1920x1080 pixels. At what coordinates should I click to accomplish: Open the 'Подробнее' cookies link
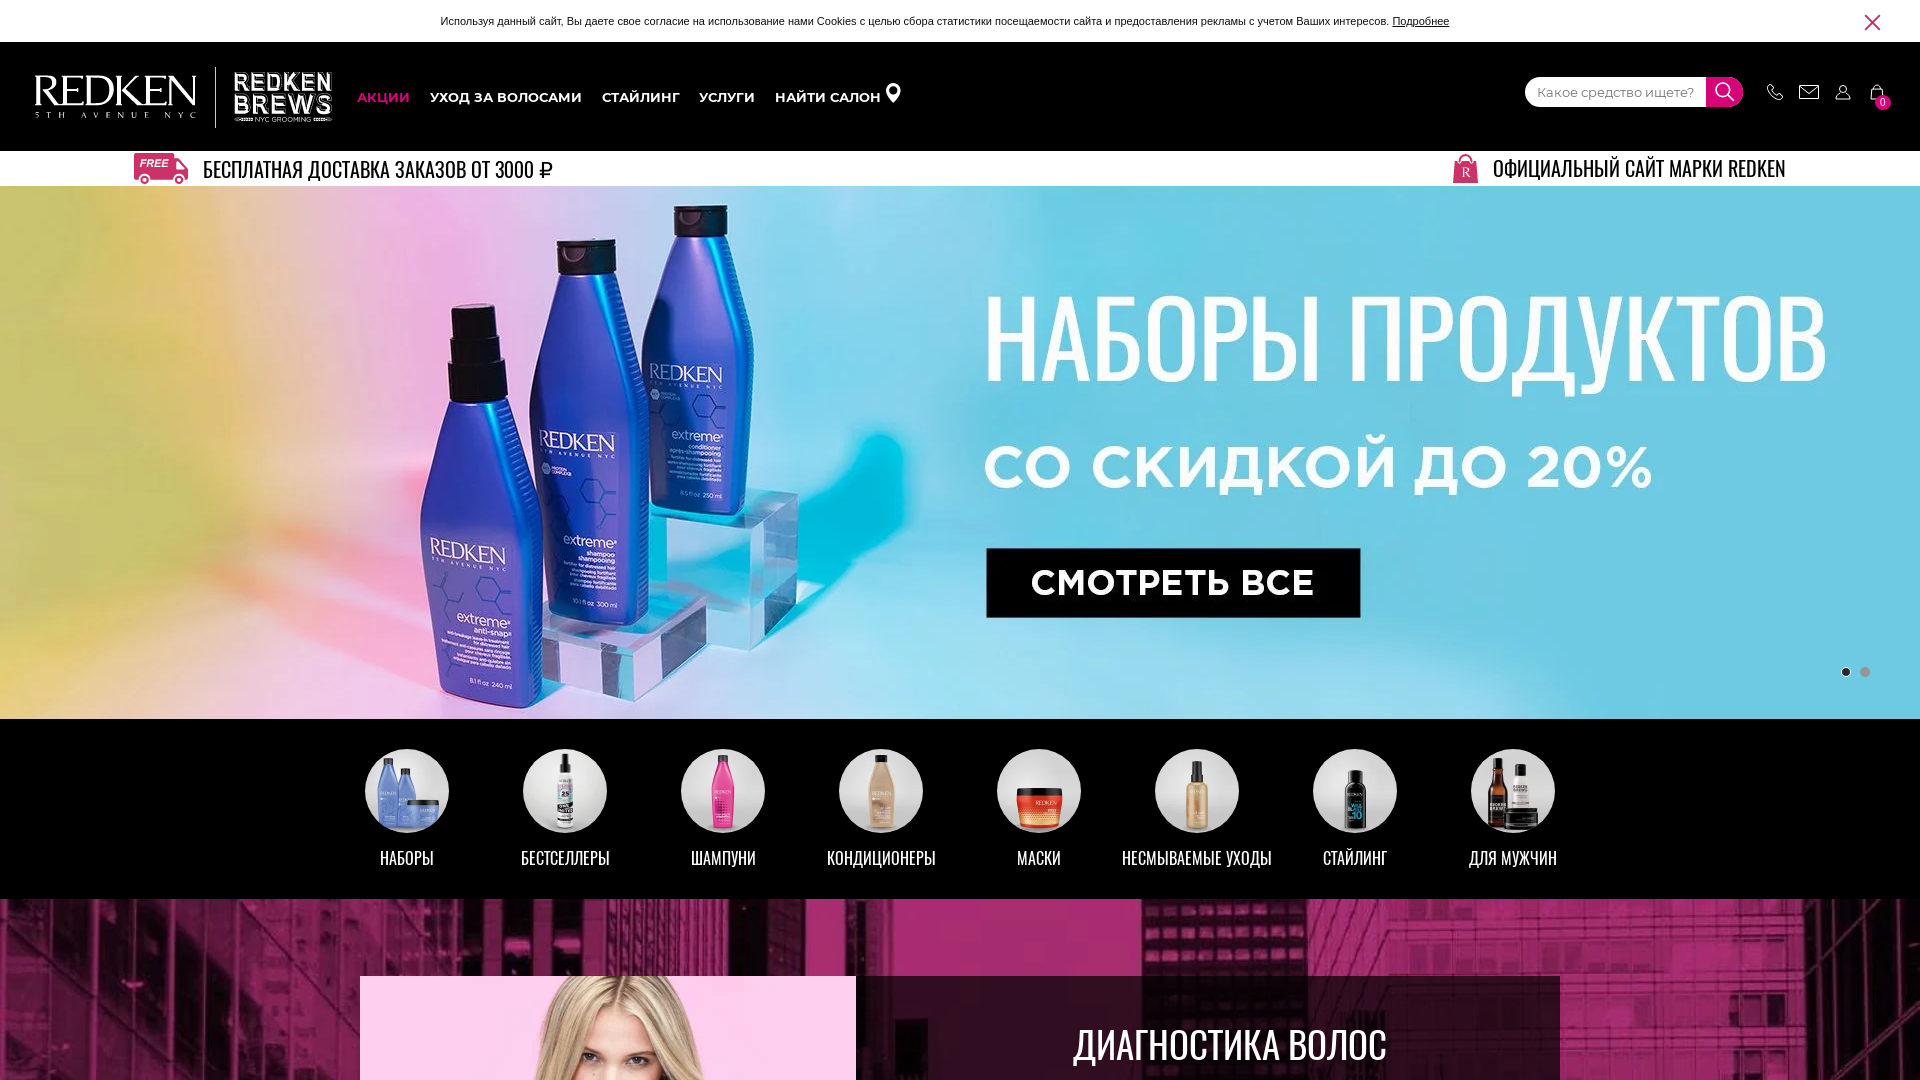tap(1420, 21)
